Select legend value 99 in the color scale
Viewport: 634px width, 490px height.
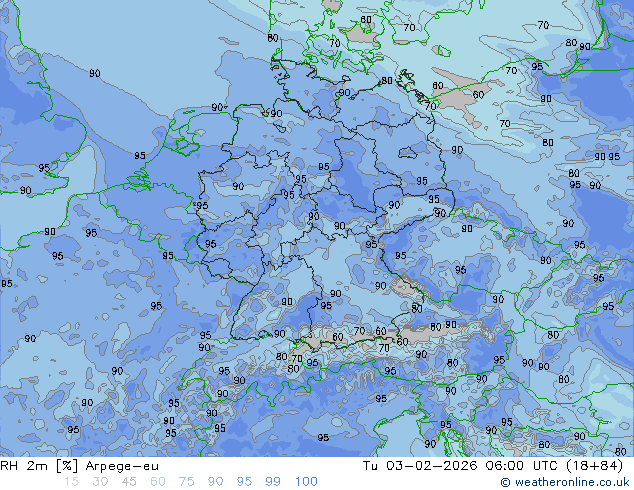pos(273,482)
